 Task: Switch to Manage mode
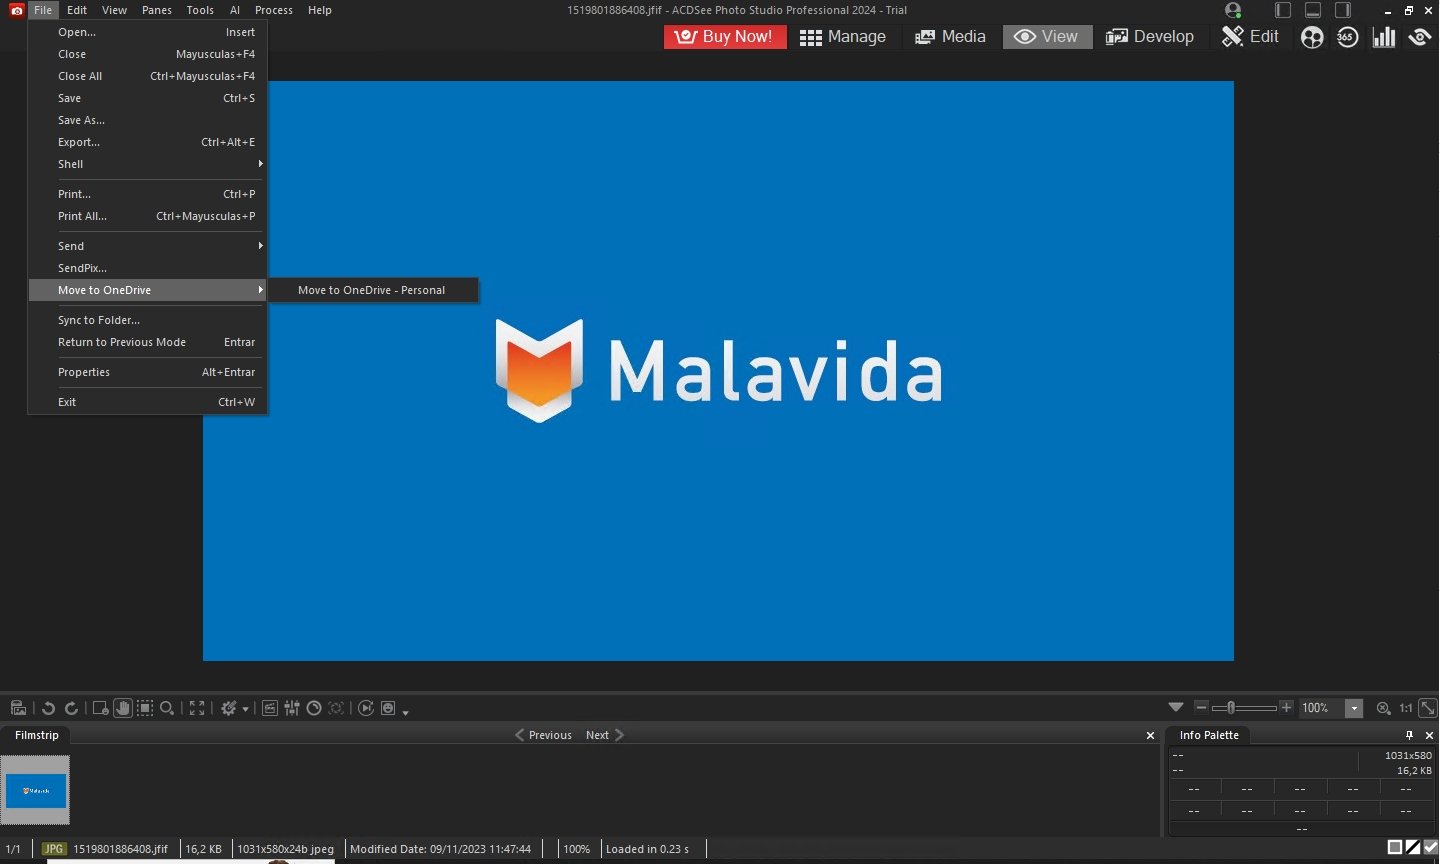(843, 37)
